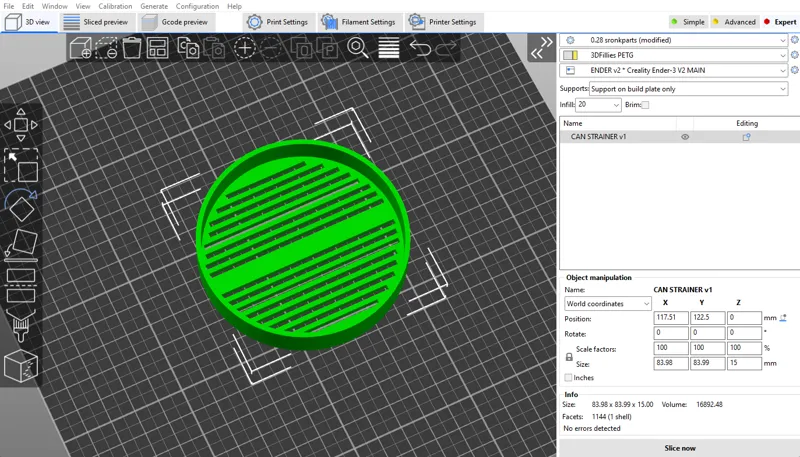The width and height of the screenshot is (800, 457).
Task: Select the Scale gizmo tool
Action: click(x=21, y=165)
